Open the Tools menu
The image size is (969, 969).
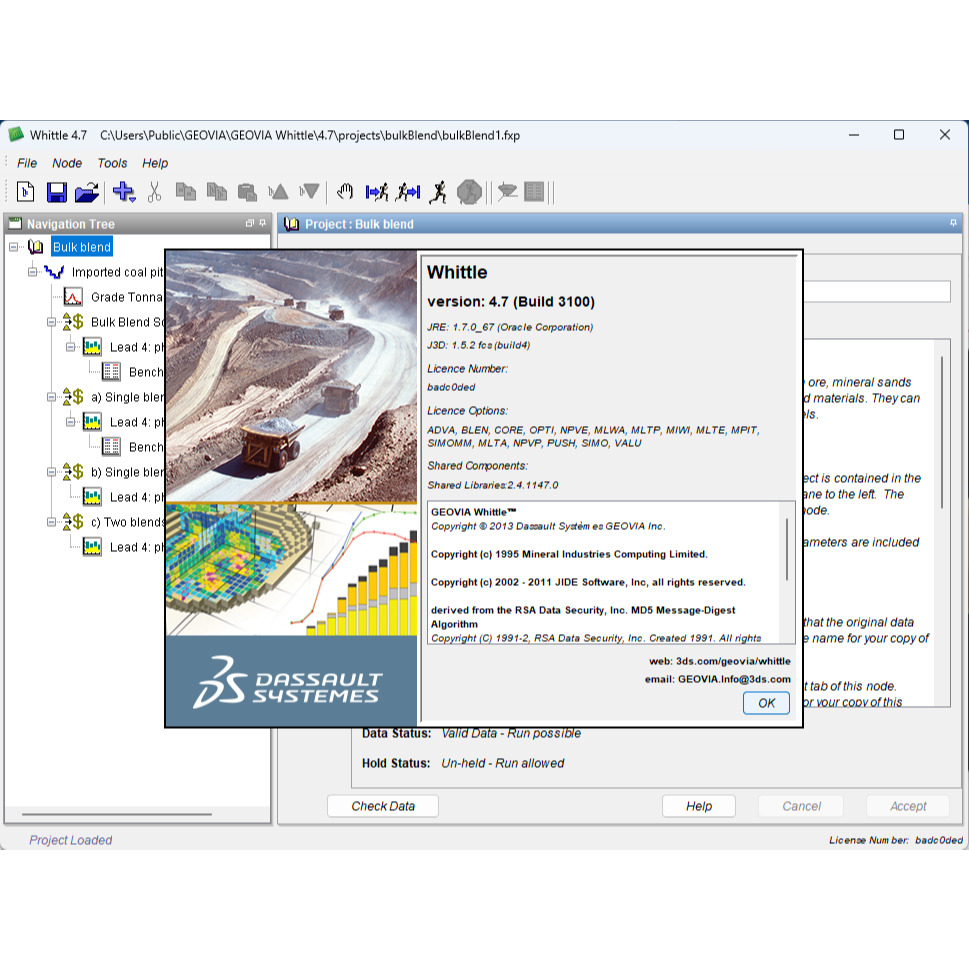(x=112, y=163)
